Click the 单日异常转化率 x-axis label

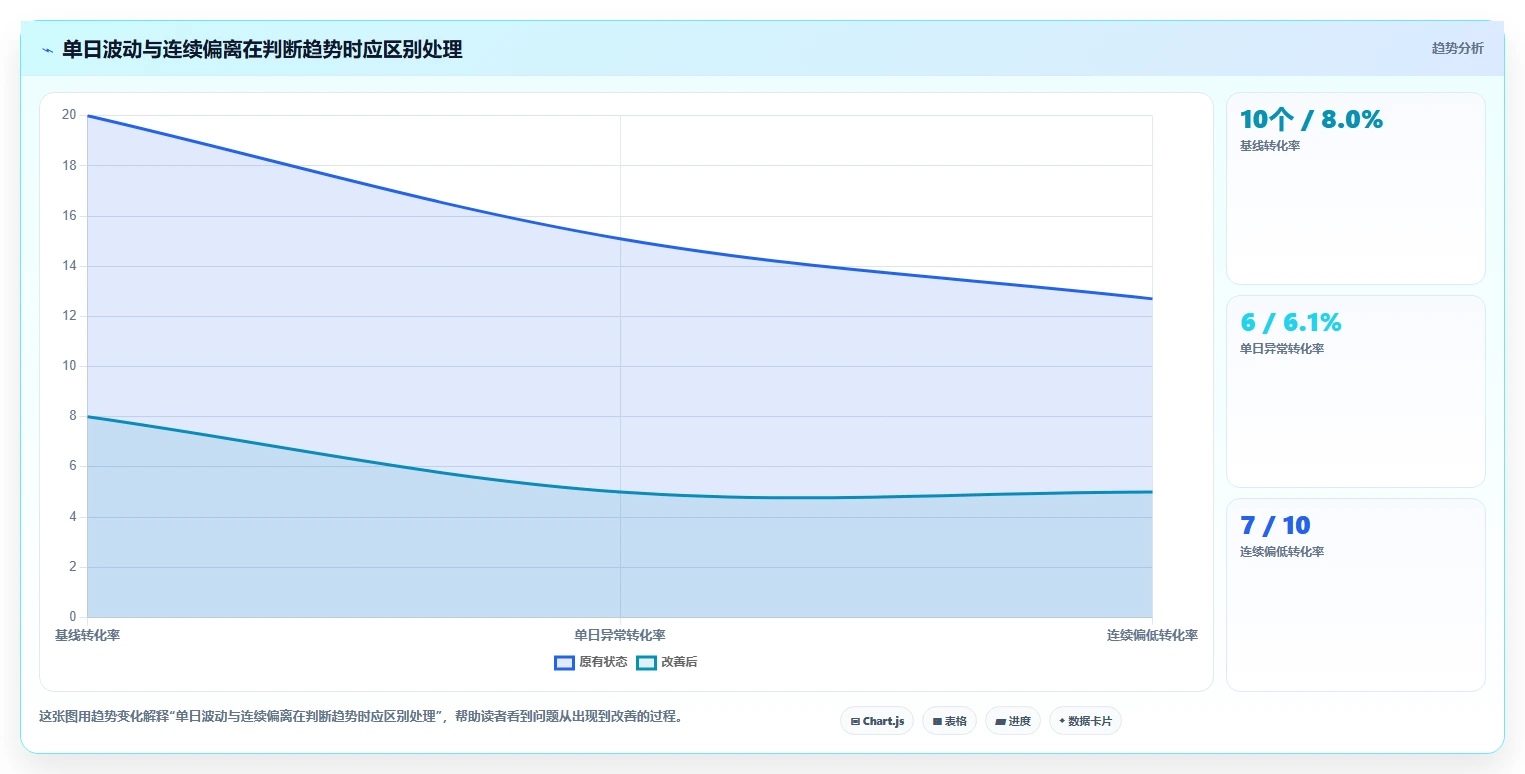pos(620,635)
